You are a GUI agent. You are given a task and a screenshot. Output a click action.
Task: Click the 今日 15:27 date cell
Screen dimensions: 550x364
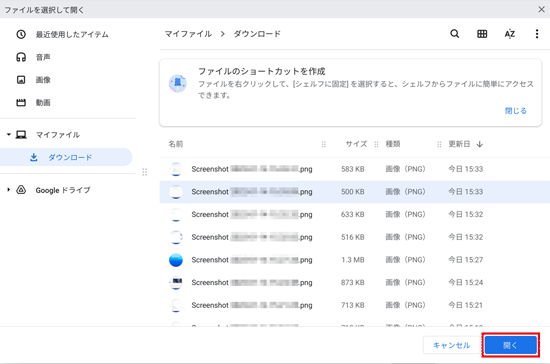[x=465, y=260]
